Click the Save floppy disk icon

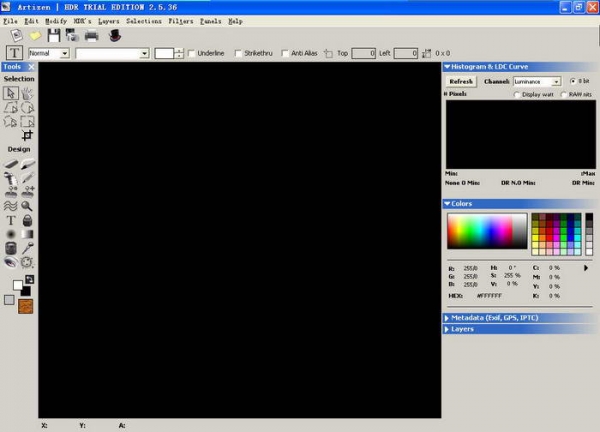point(54,36)
